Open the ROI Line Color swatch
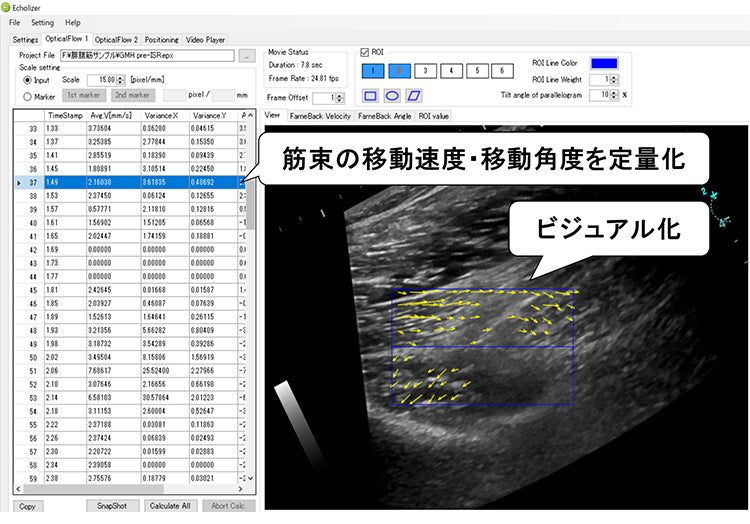Image resolution: width=750 pixels, height=524 pixels. click(604, 63)
